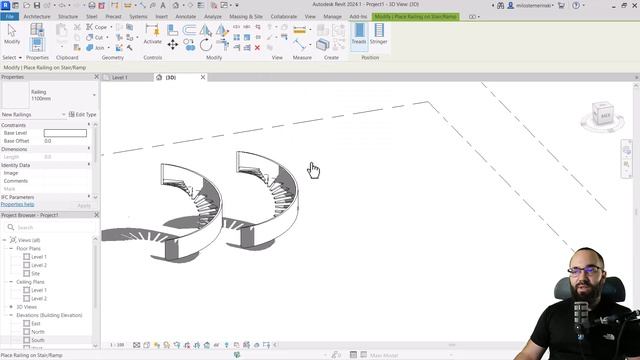Screen dimensions: 640x360
Task: Click the Project Browser search field
Action: pos(51,227)
